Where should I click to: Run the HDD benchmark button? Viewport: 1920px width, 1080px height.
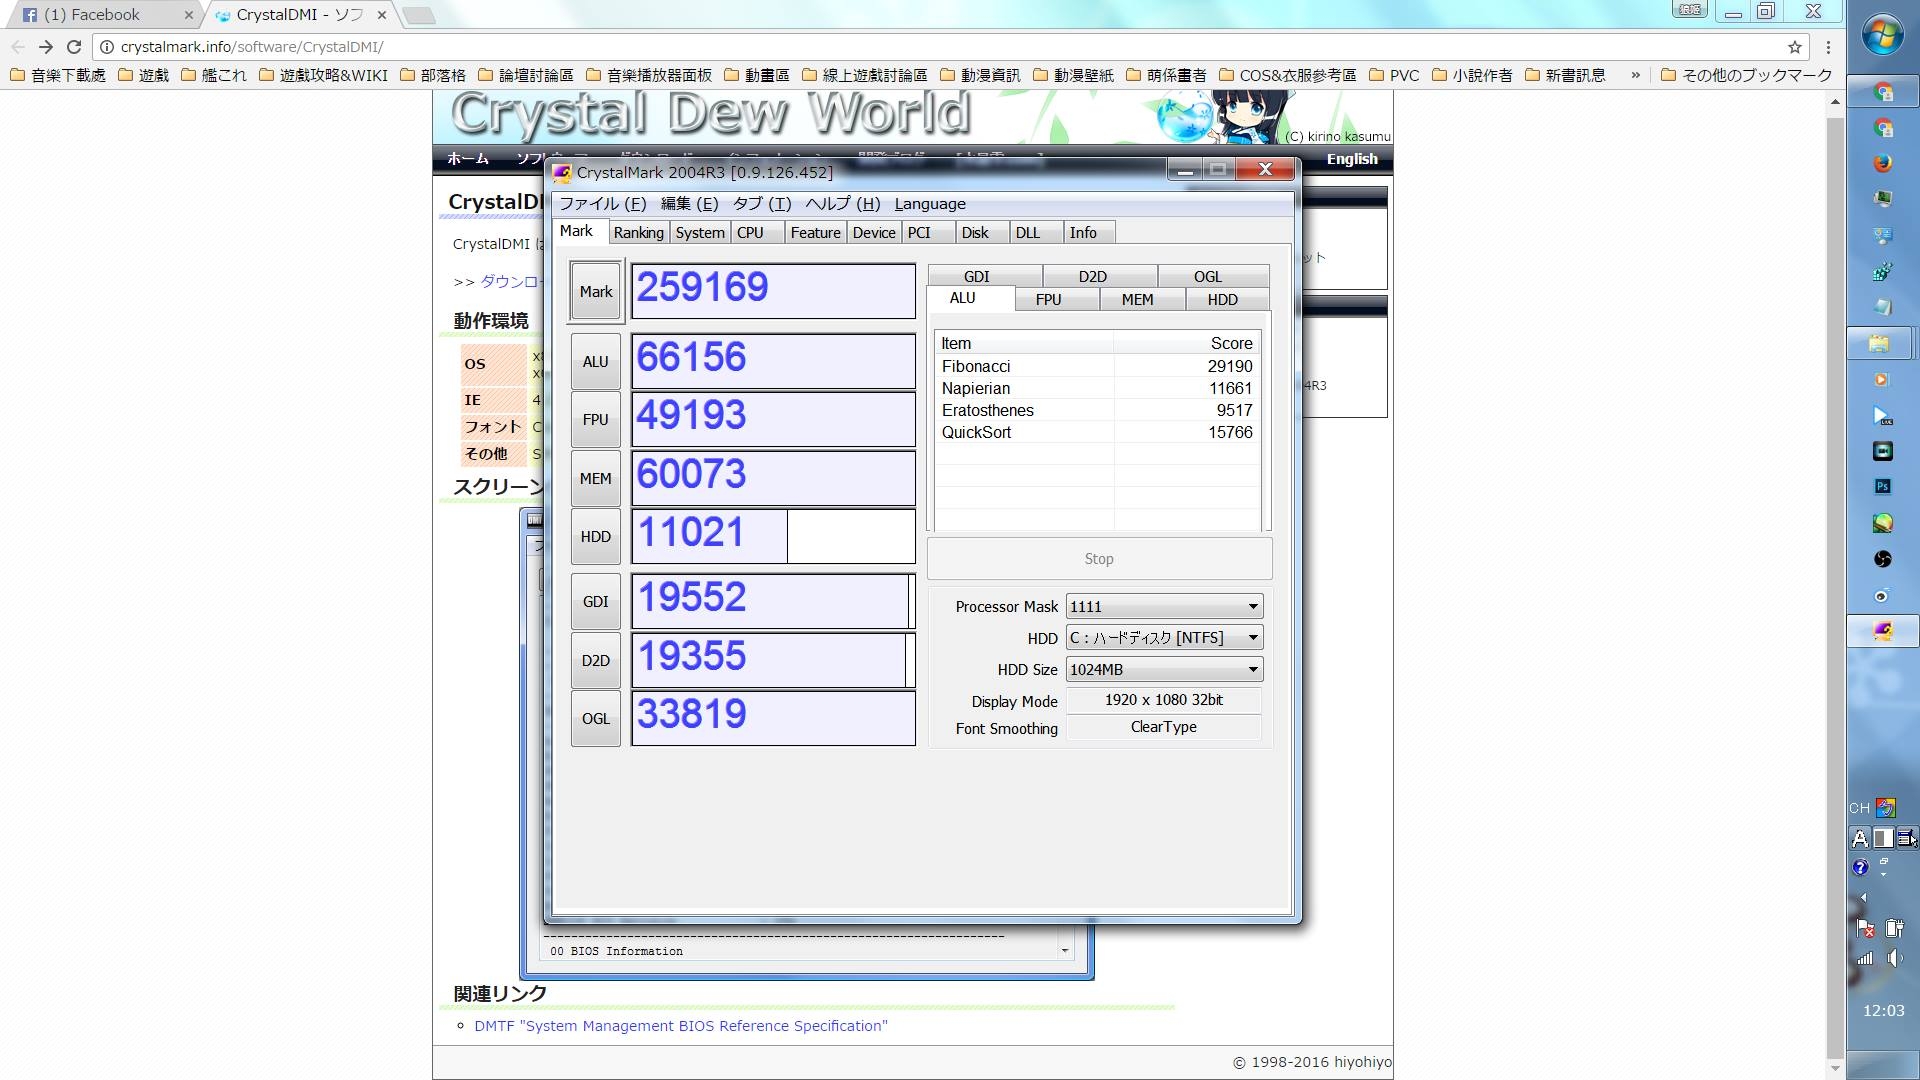pyautogui.click(x=596, y=537)
